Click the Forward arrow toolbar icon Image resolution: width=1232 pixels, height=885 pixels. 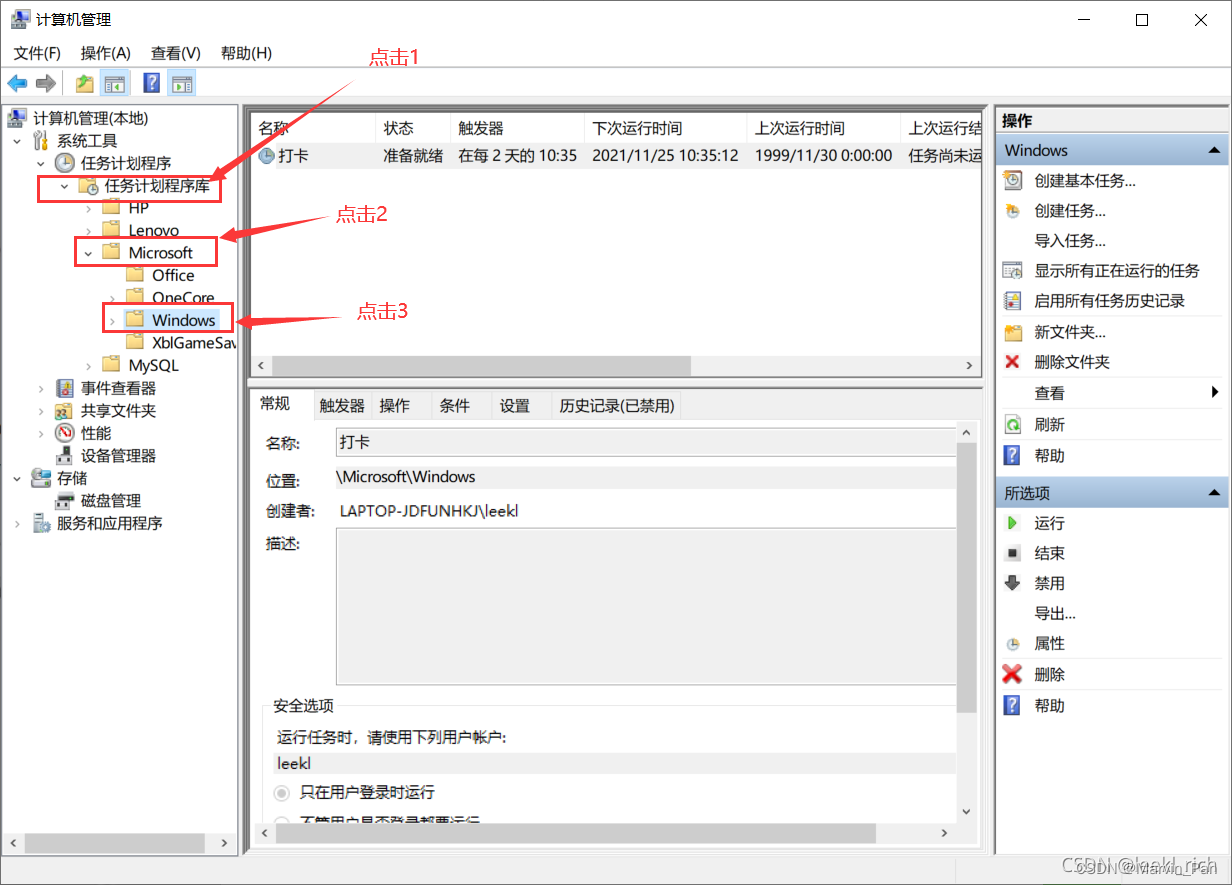point(45,83)
